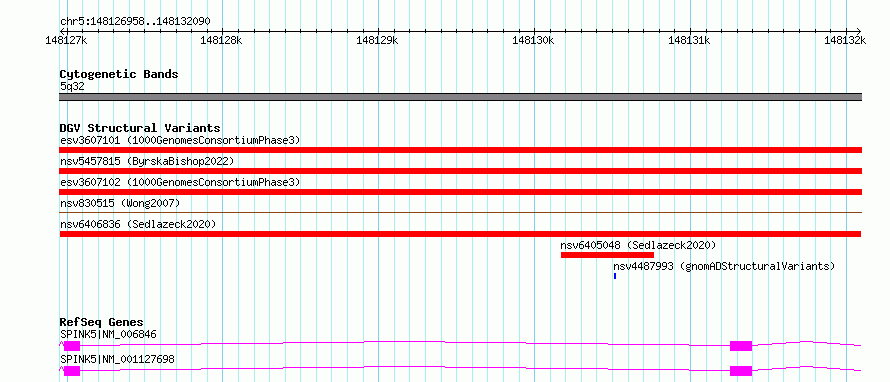The width and height of the screenshot is (890, 382).
Task: Open the nsv830515 (Wong2007) label
Action: click(120, 203)
